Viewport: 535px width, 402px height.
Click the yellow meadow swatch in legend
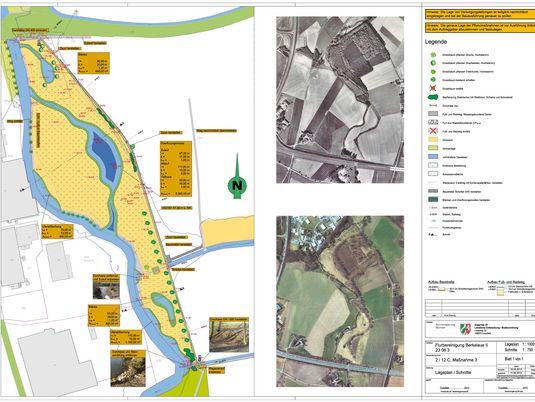[433, 140]
